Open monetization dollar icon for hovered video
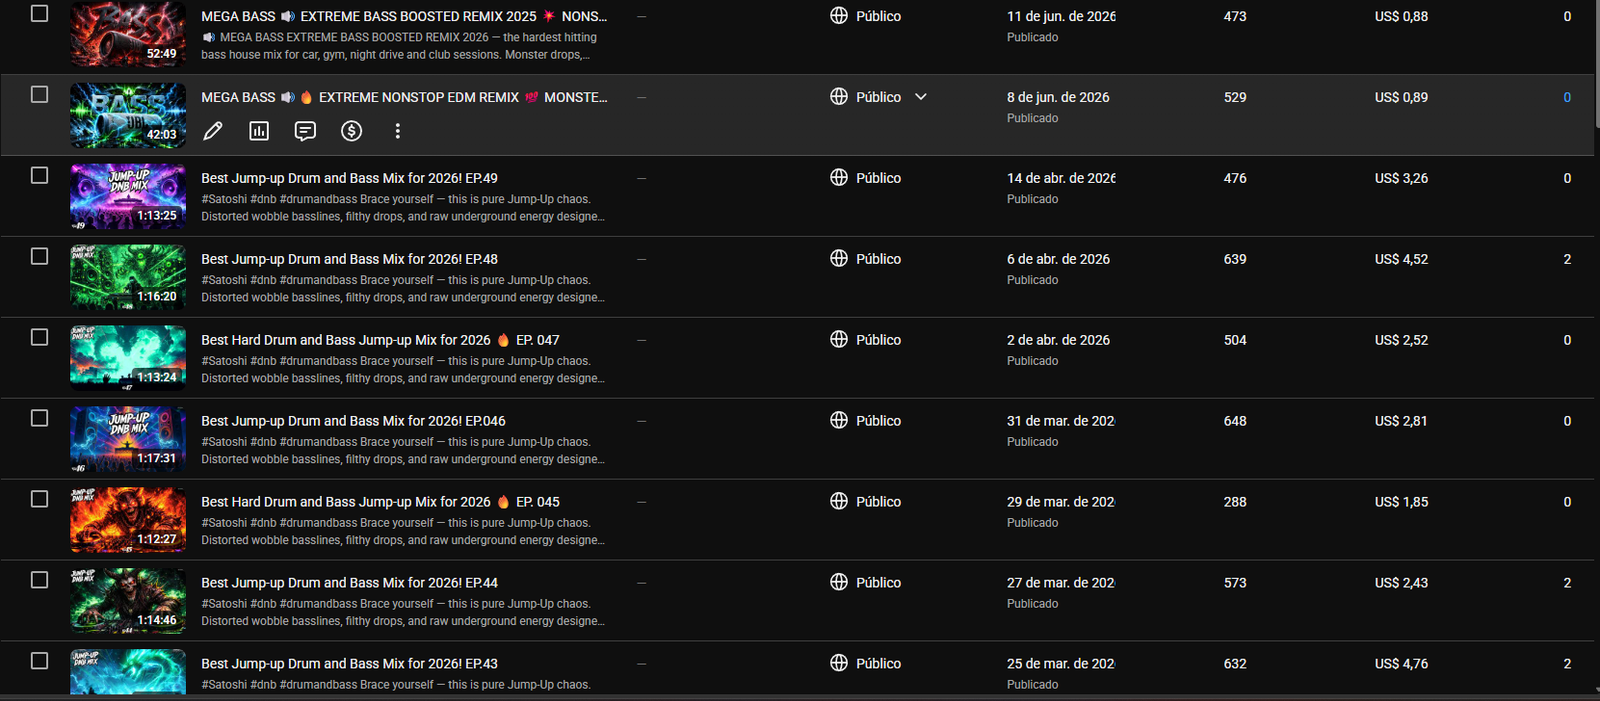Screen dimensions: 1600x701 click(x=351, y=131)
